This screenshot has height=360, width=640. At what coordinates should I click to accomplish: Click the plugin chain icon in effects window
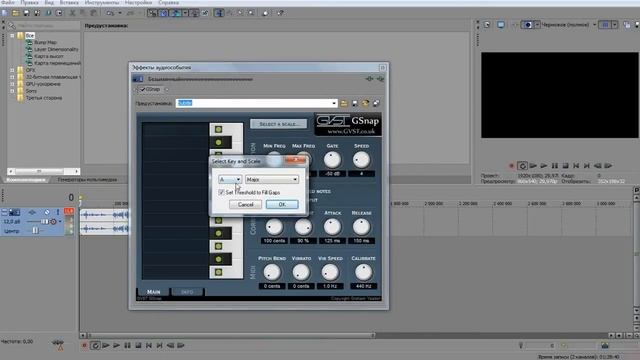click(x=369, y=79)
